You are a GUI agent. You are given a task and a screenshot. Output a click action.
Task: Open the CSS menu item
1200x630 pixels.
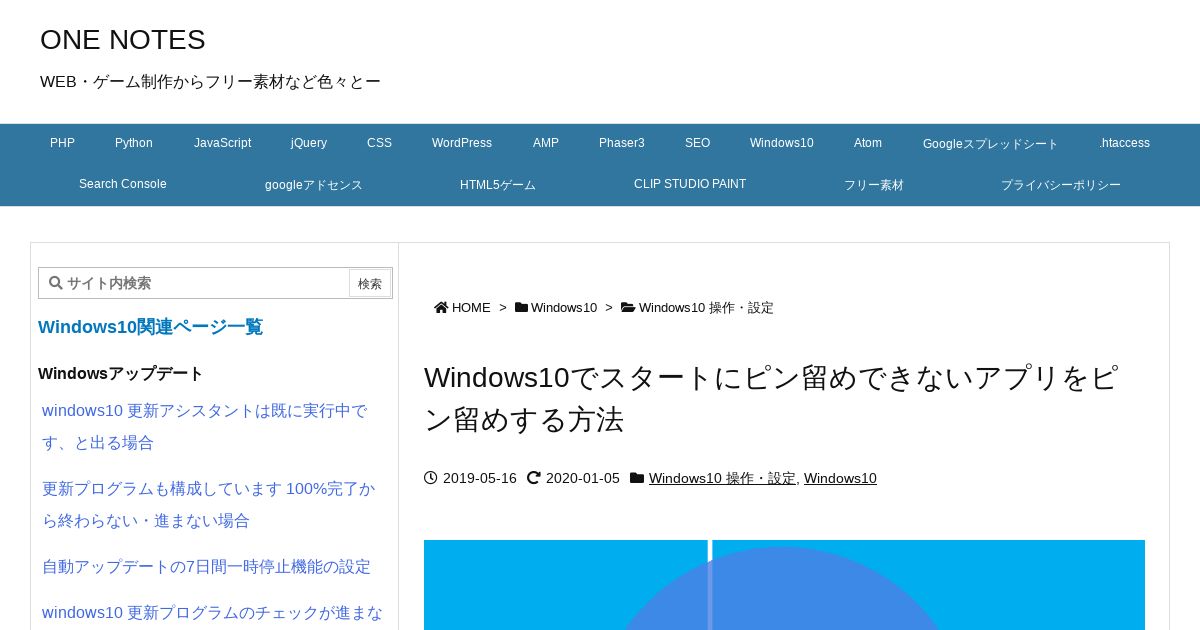click(x=379, y=143)
